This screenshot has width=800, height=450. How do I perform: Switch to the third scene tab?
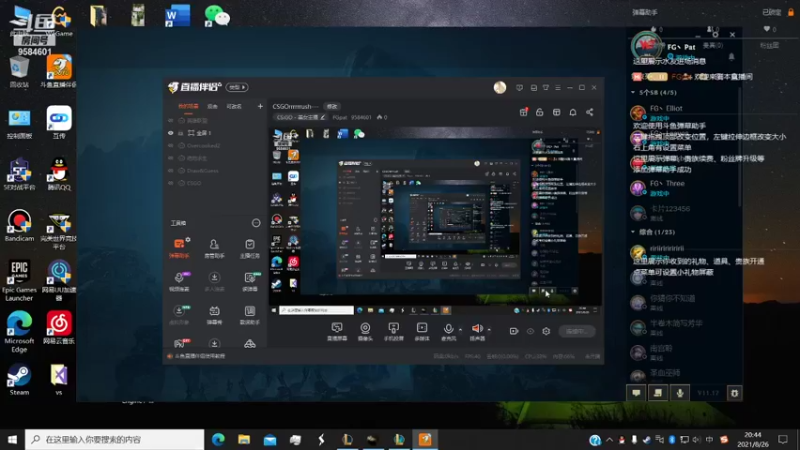pyautogui.click(x=234, y=106)
